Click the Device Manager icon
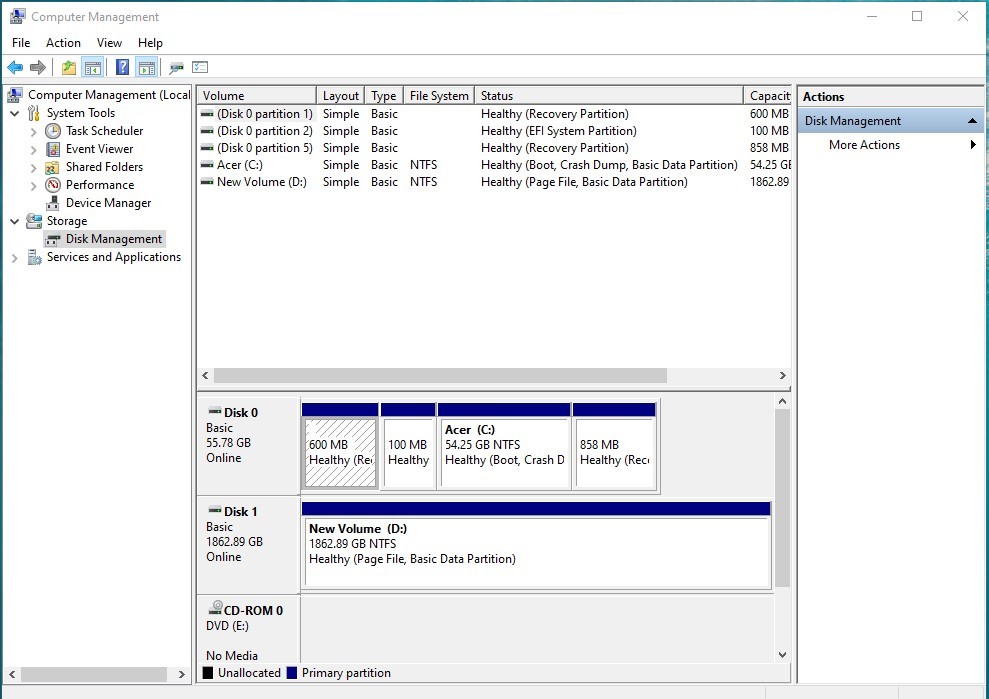Screen dimensions: 989x699 pyautogui.click(x=53, y=203)
